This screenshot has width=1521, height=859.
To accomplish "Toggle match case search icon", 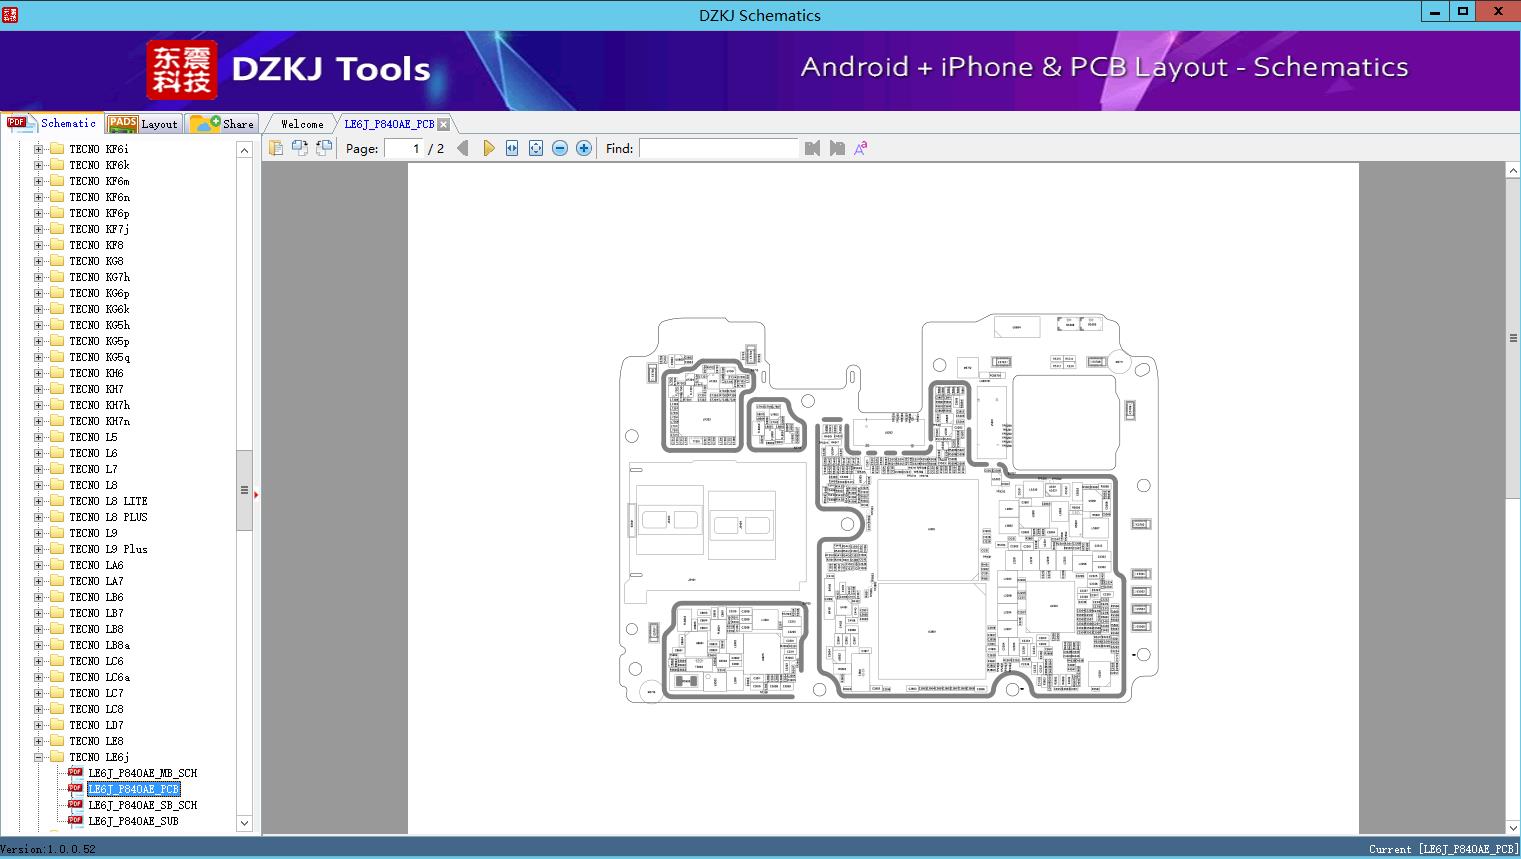I will pos(860,148).
